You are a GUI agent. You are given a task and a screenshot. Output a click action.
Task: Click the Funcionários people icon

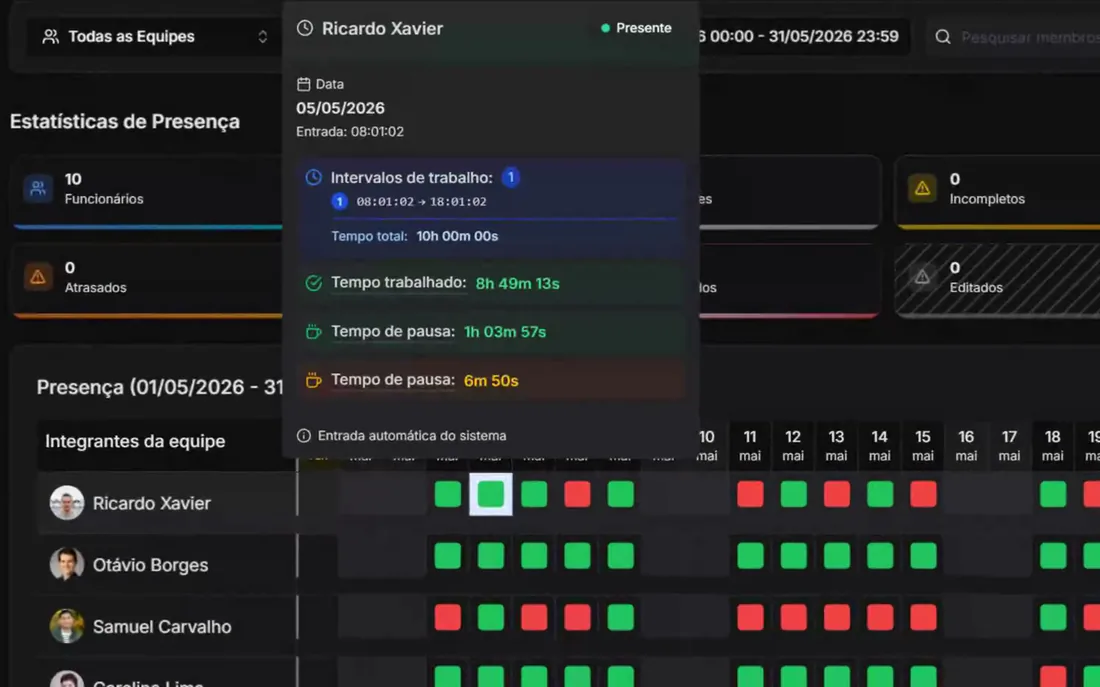(x=38, y=189)
